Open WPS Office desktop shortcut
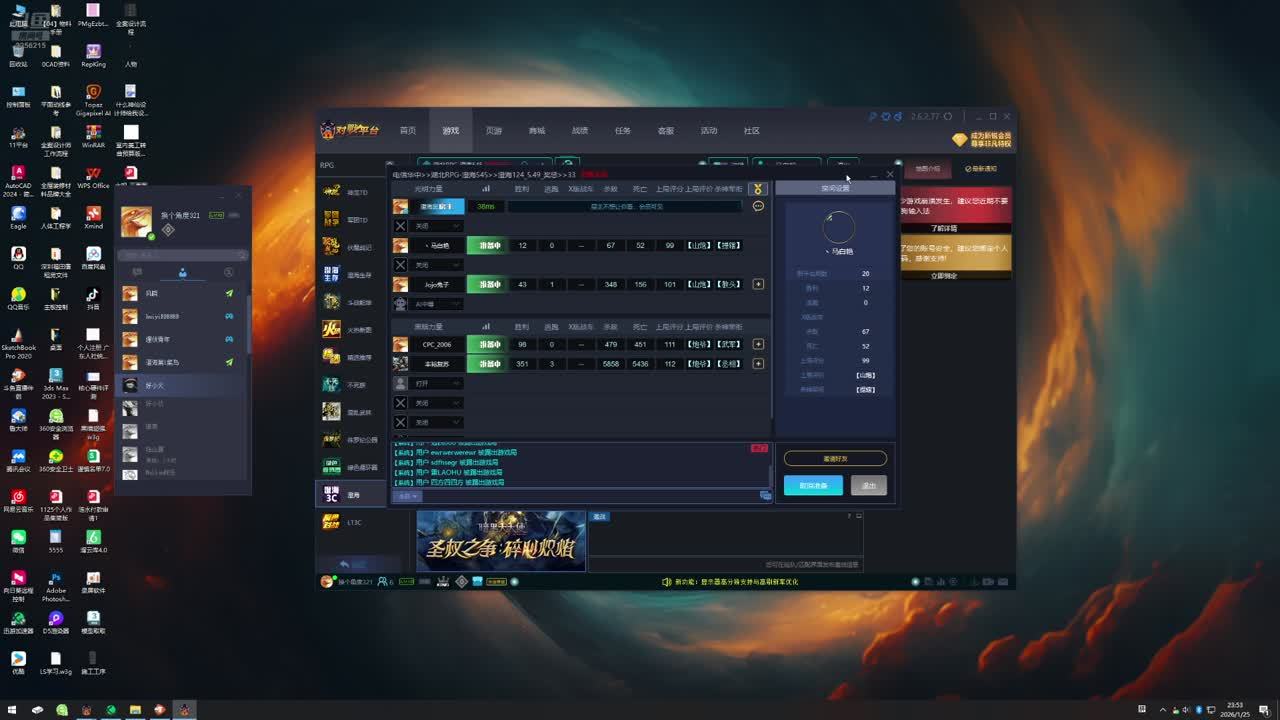 point(93,174)
